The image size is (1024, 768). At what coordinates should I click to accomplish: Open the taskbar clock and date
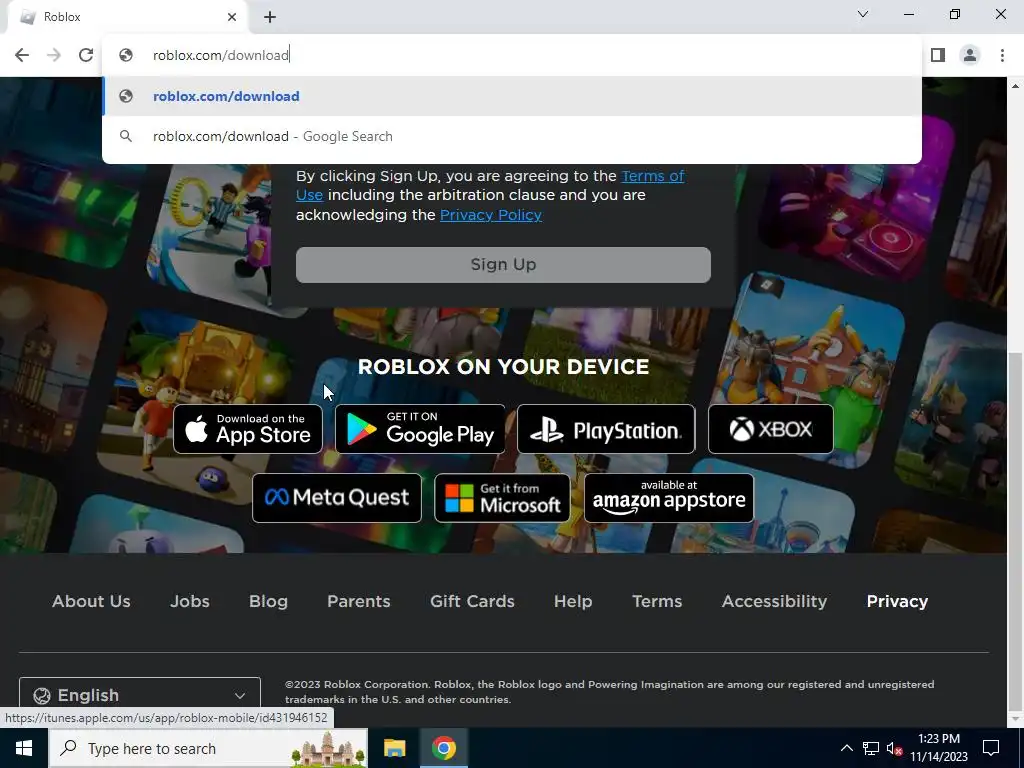pos(938,748)
